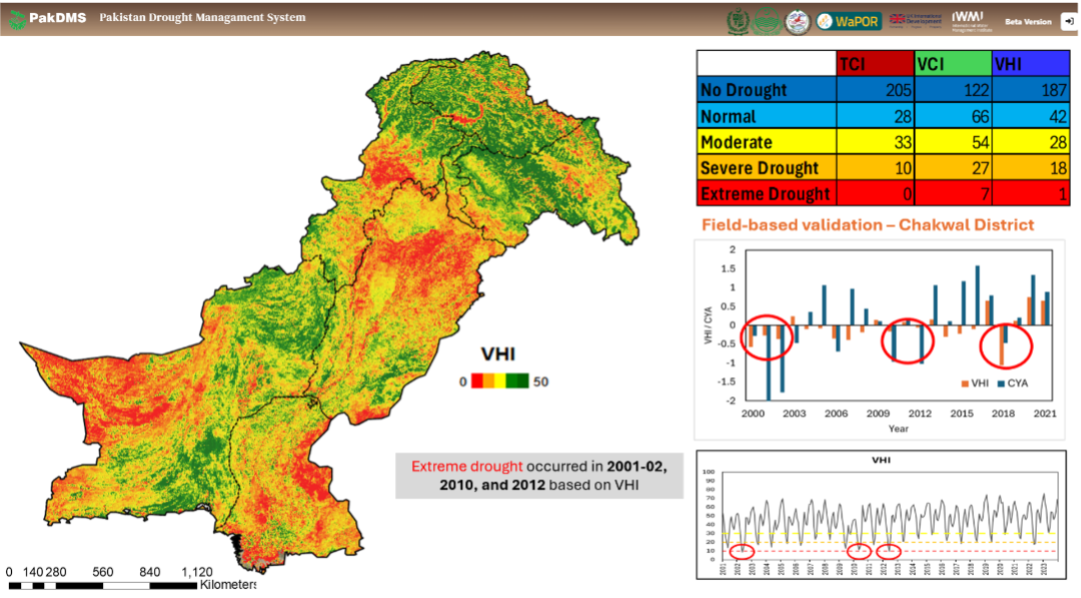Open the sign-in arrow icon
1081x598 pixels.
point(1068,20)
